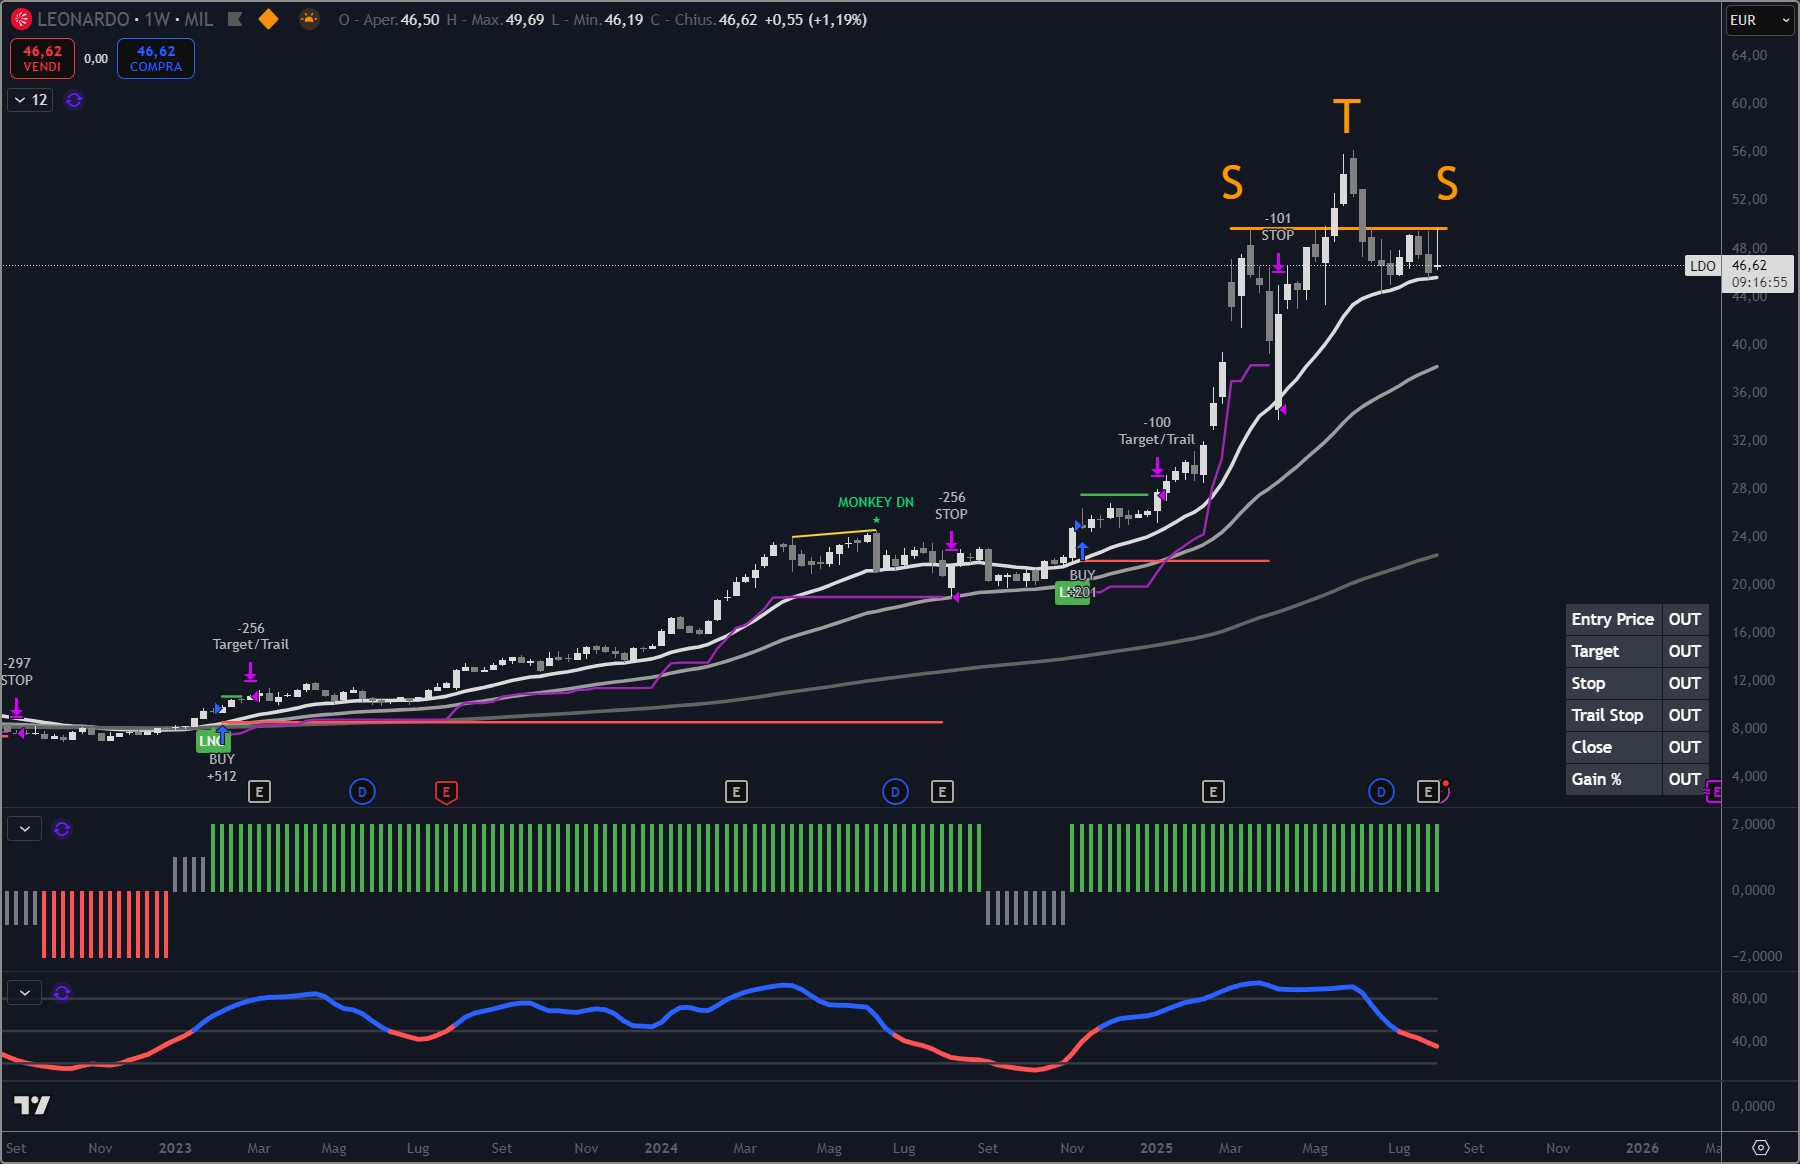Image resolution: width=1800 pixels, height=1164 pixels.
Task: Click the COMPRA buy button
Action: tap(156, 58)
